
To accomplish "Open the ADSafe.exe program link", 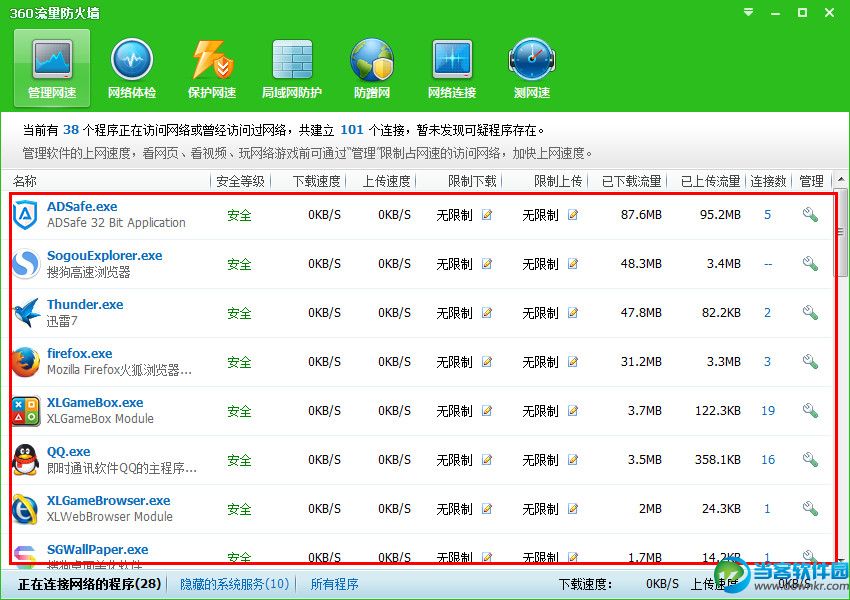I will (82, 207).
